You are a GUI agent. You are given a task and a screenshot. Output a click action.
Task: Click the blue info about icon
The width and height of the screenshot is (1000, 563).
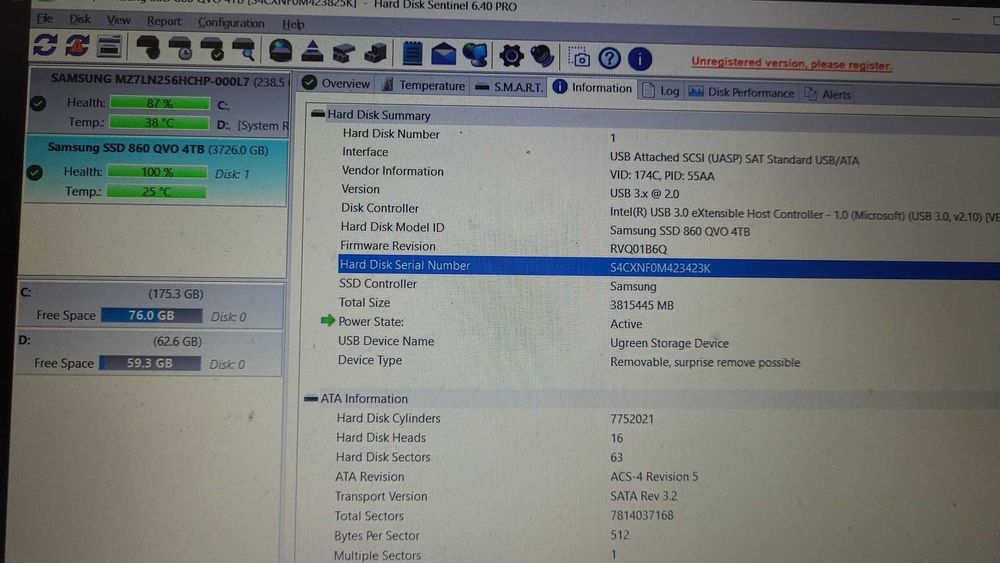(640, 59)
